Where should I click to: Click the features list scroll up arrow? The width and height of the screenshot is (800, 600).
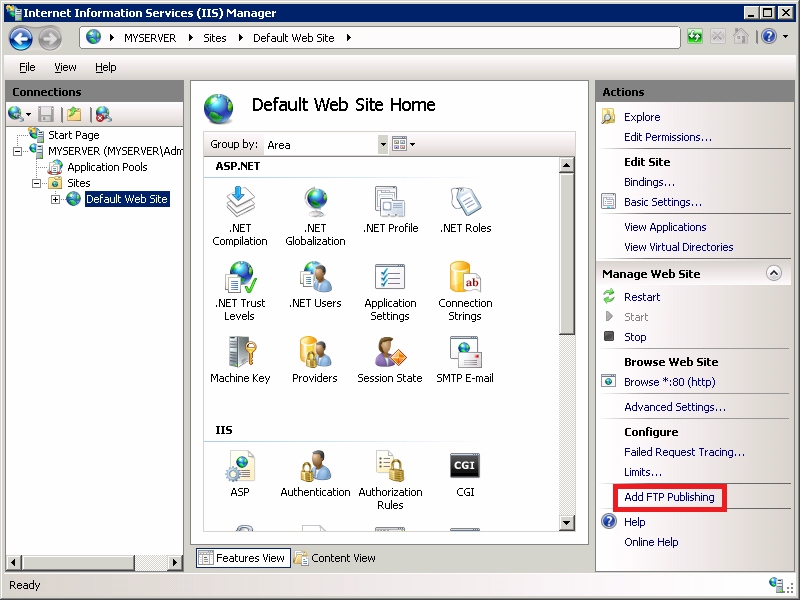coord(567,165)
